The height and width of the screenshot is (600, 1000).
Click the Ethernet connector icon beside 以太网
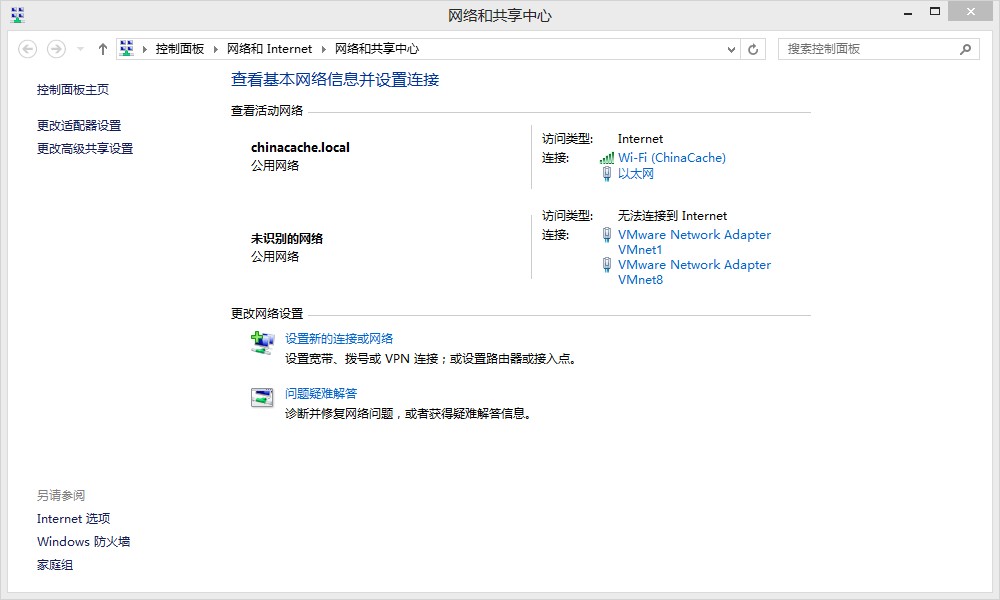coord(607,173)
